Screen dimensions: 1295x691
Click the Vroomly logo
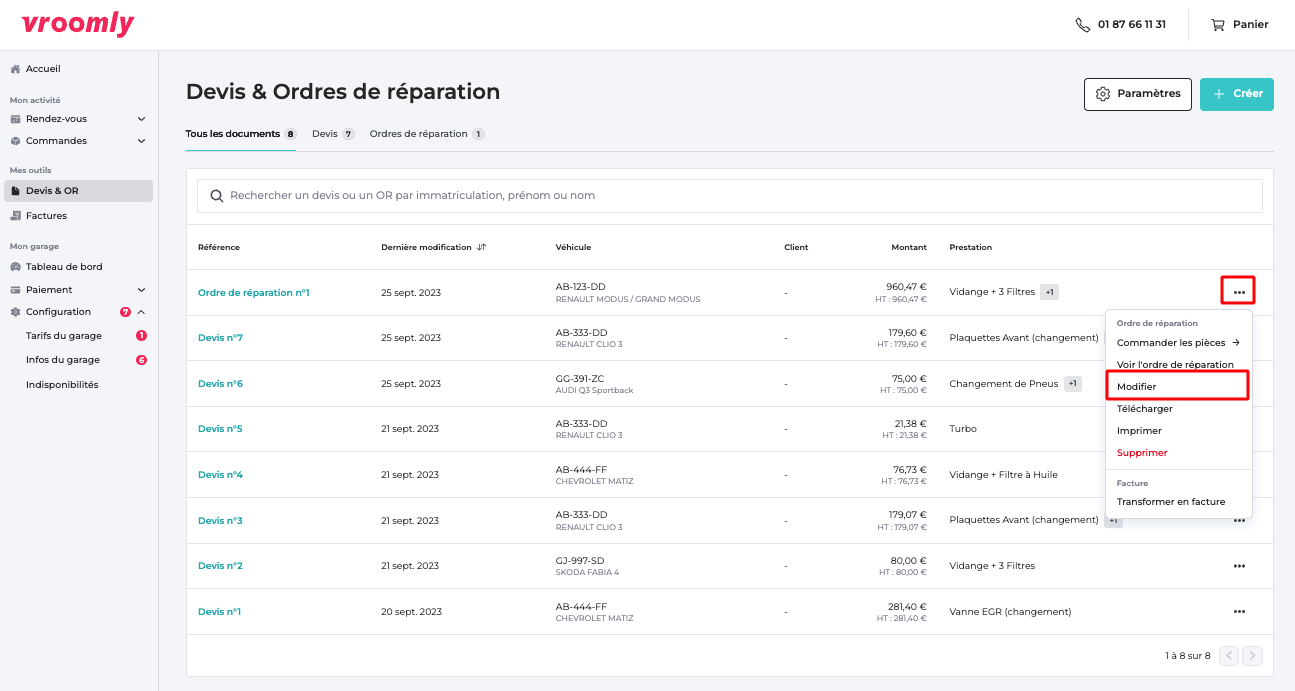pos(78,25)
